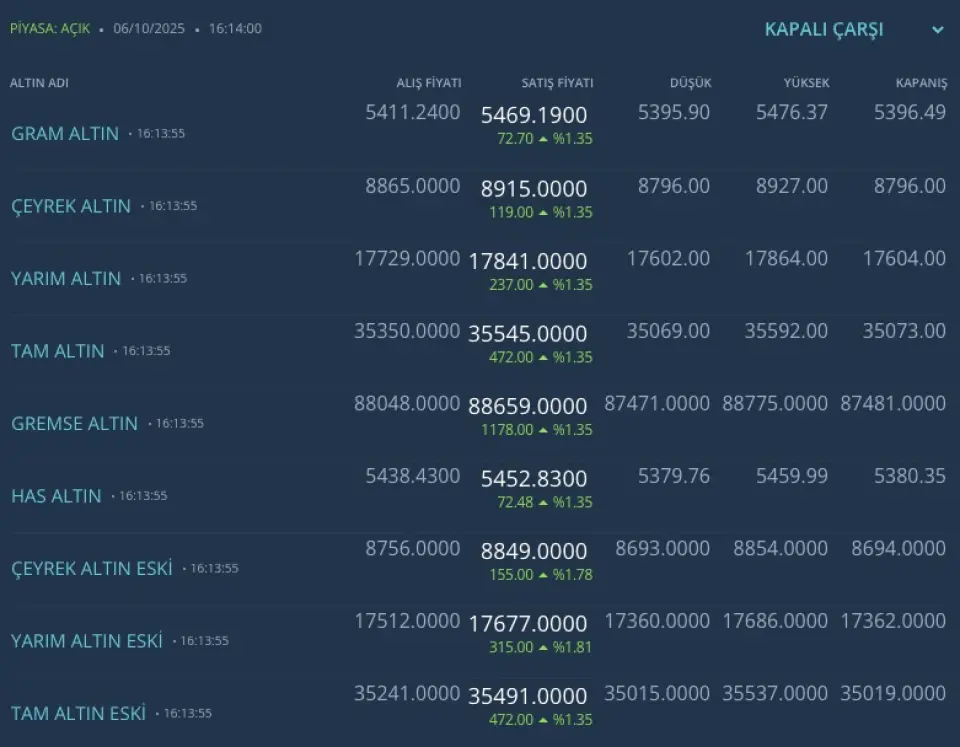Select the KAPANIŞ column header

tap(921, 83)
